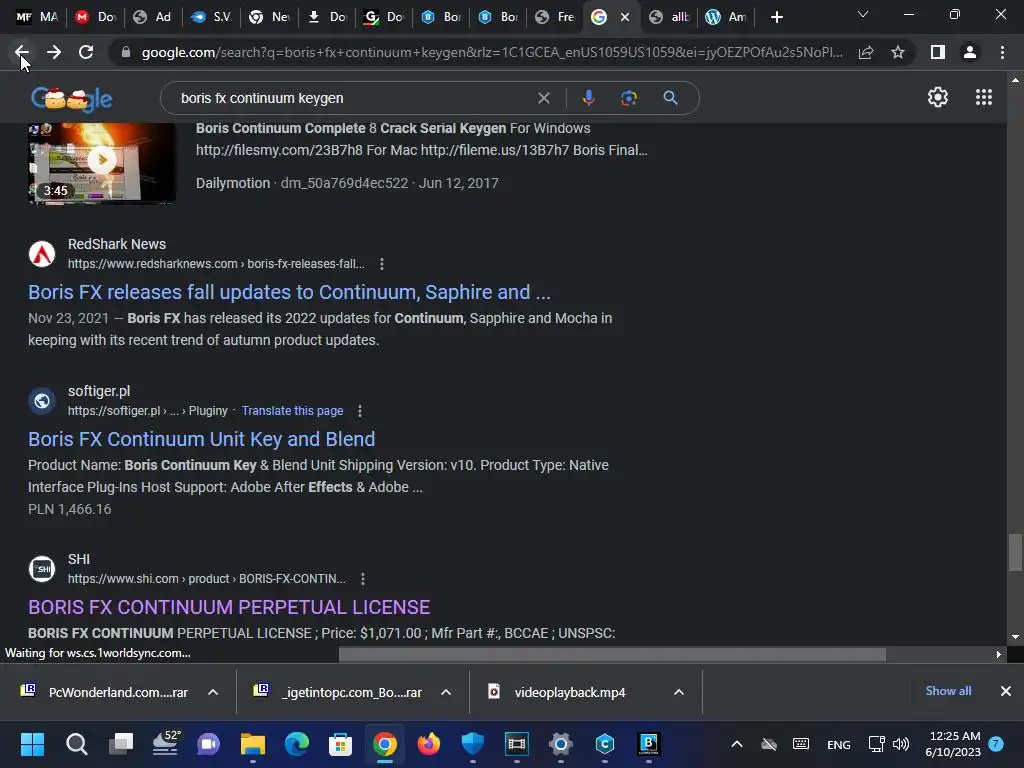Expand options for PcWonderland.com rar download

pyautogui.click(x=213, y=692)
